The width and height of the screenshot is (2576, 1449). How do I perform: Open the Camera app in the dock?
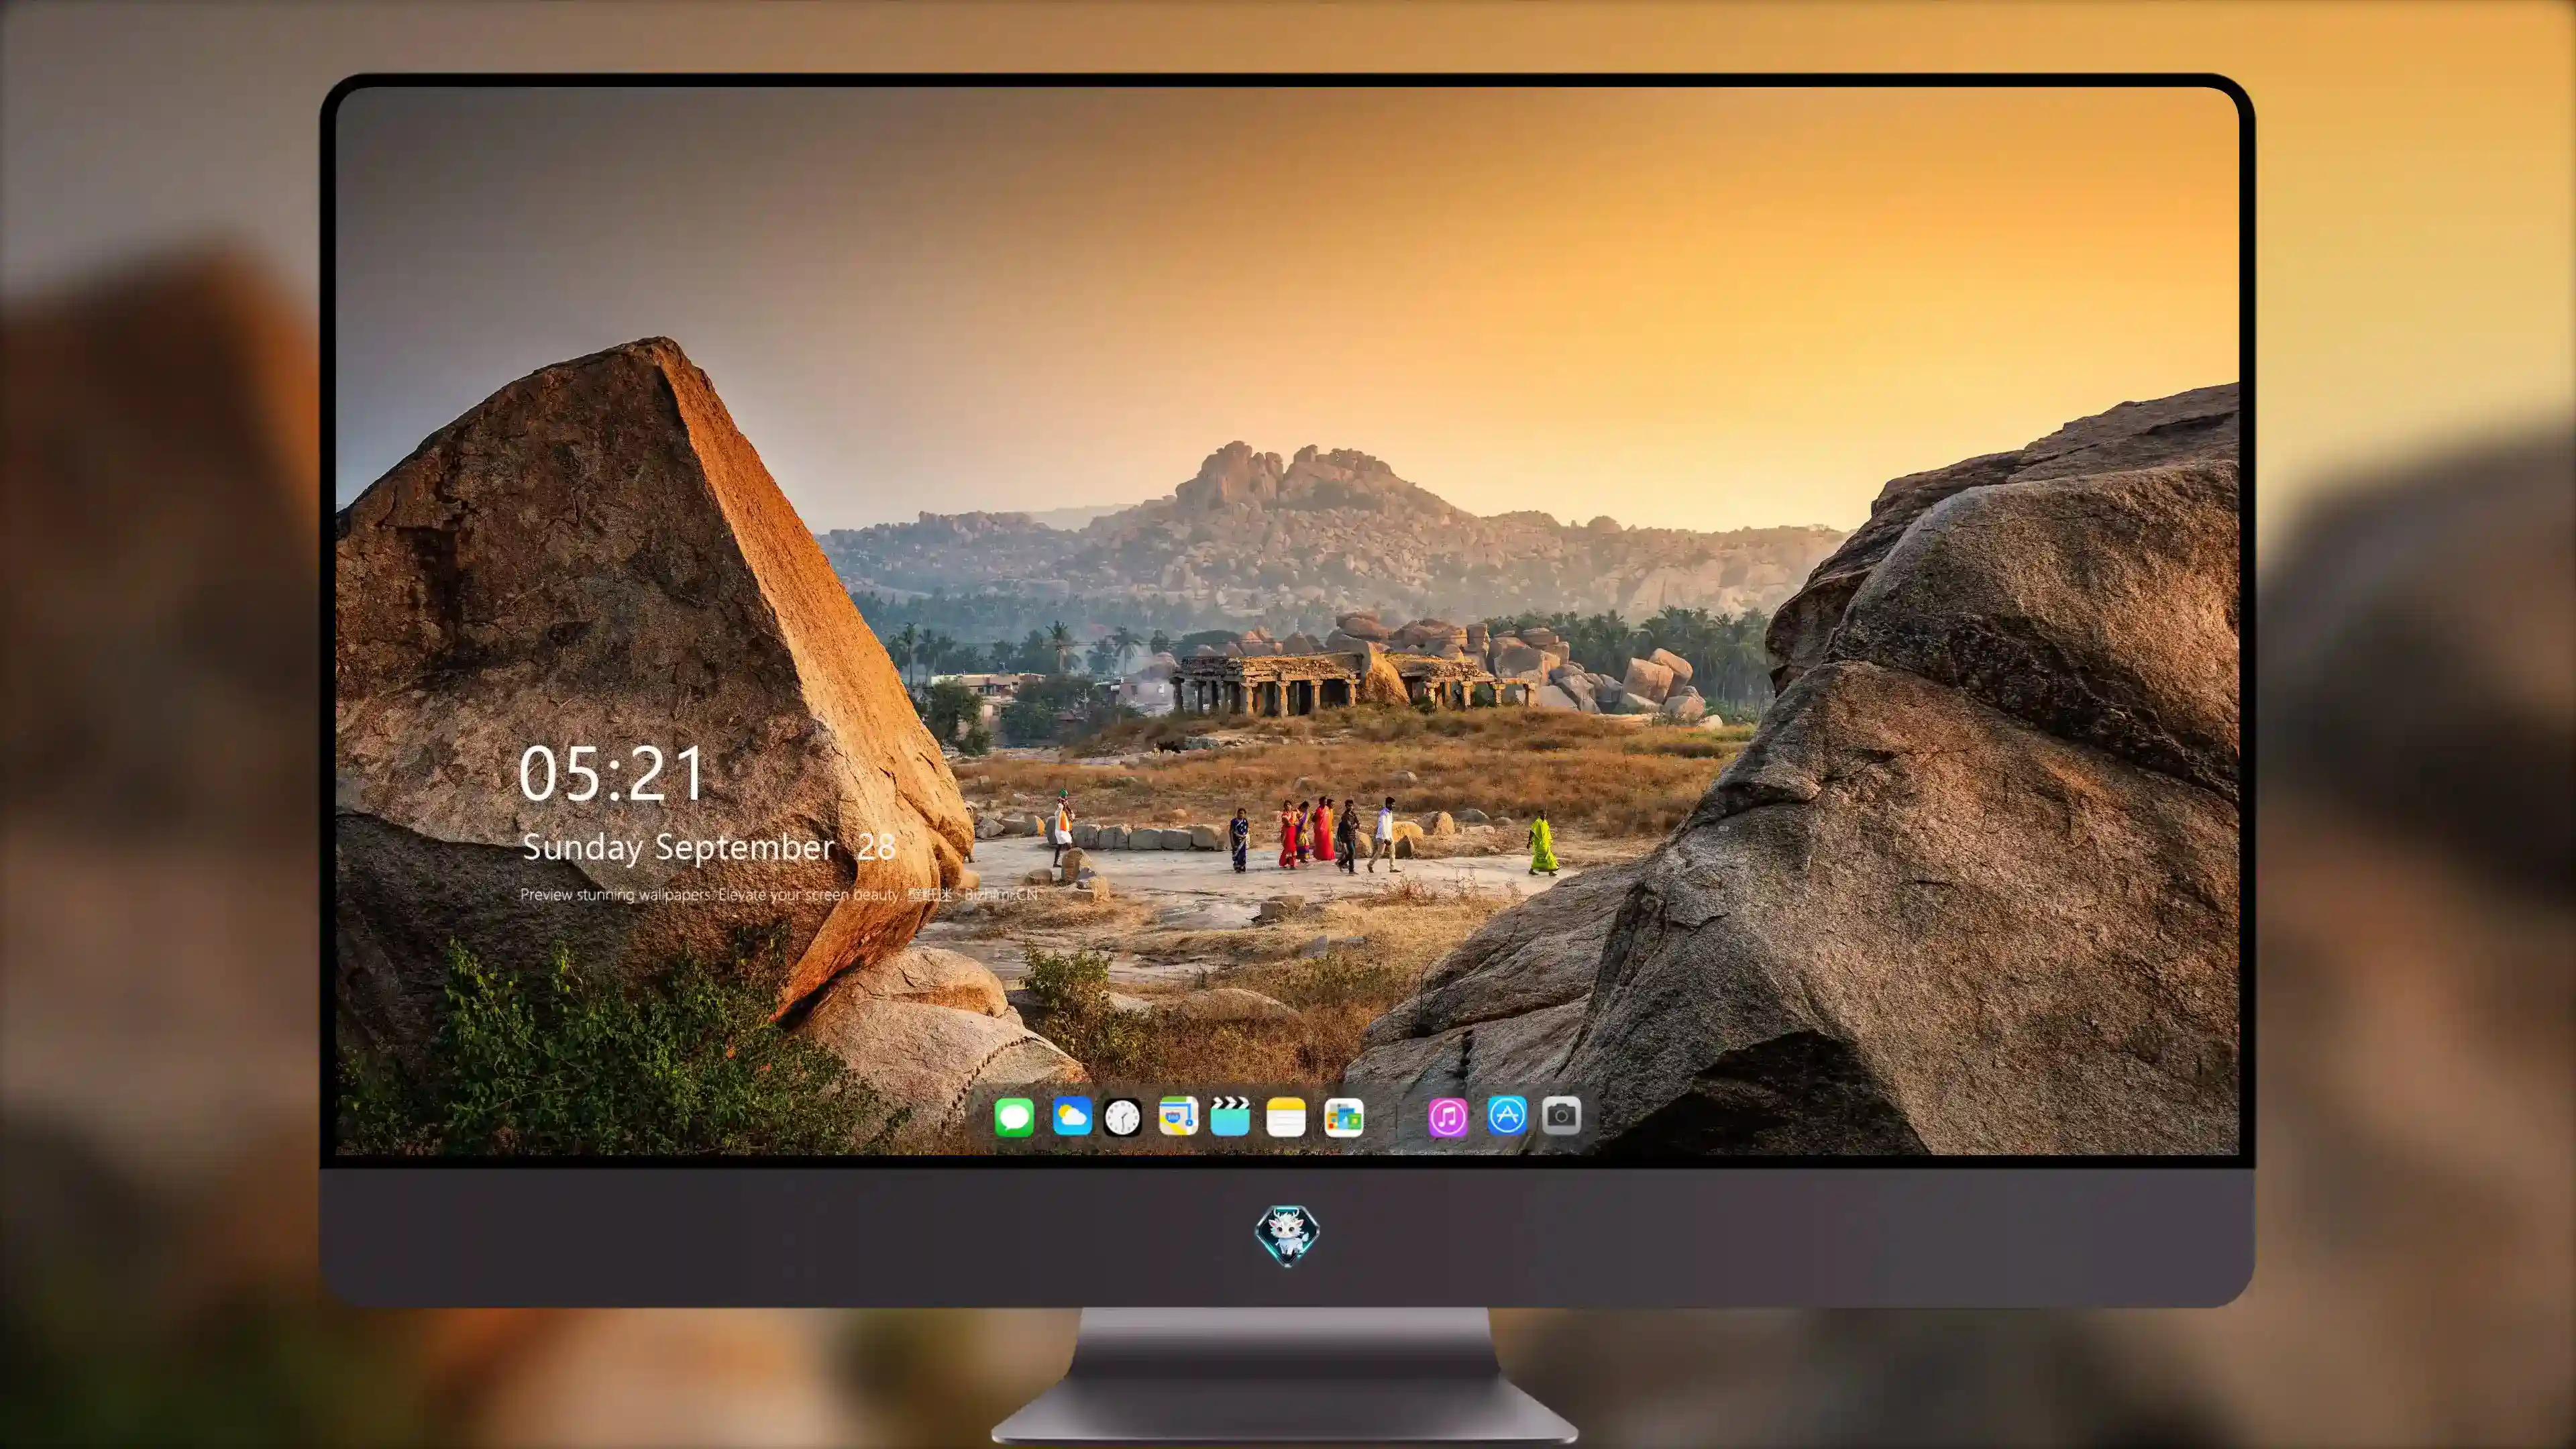1561,1115
